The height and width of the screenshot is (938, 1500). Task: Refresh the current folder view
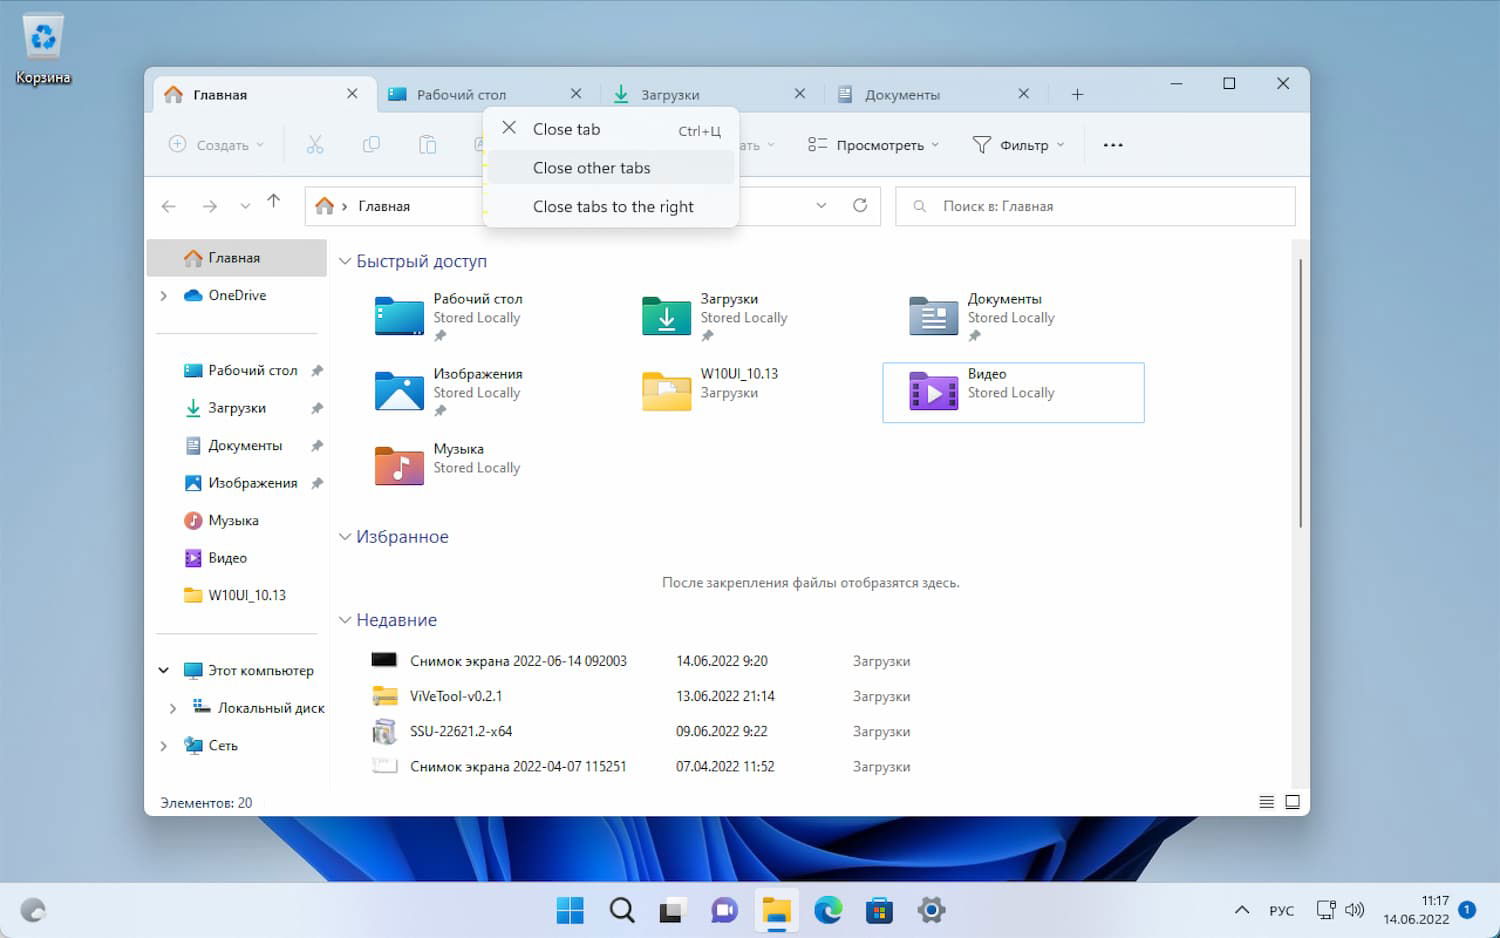(x=860, y=205)
